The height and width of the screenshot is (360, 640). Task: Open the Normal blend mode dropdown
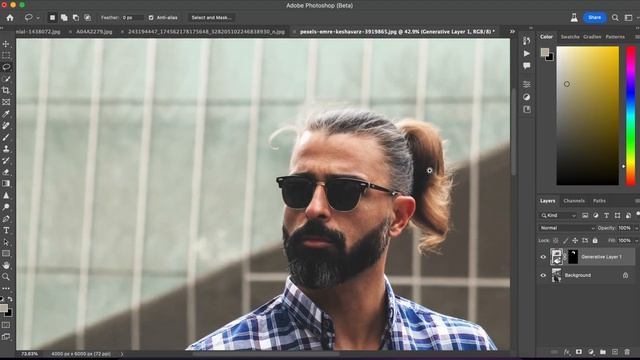[x=567, y=228]
